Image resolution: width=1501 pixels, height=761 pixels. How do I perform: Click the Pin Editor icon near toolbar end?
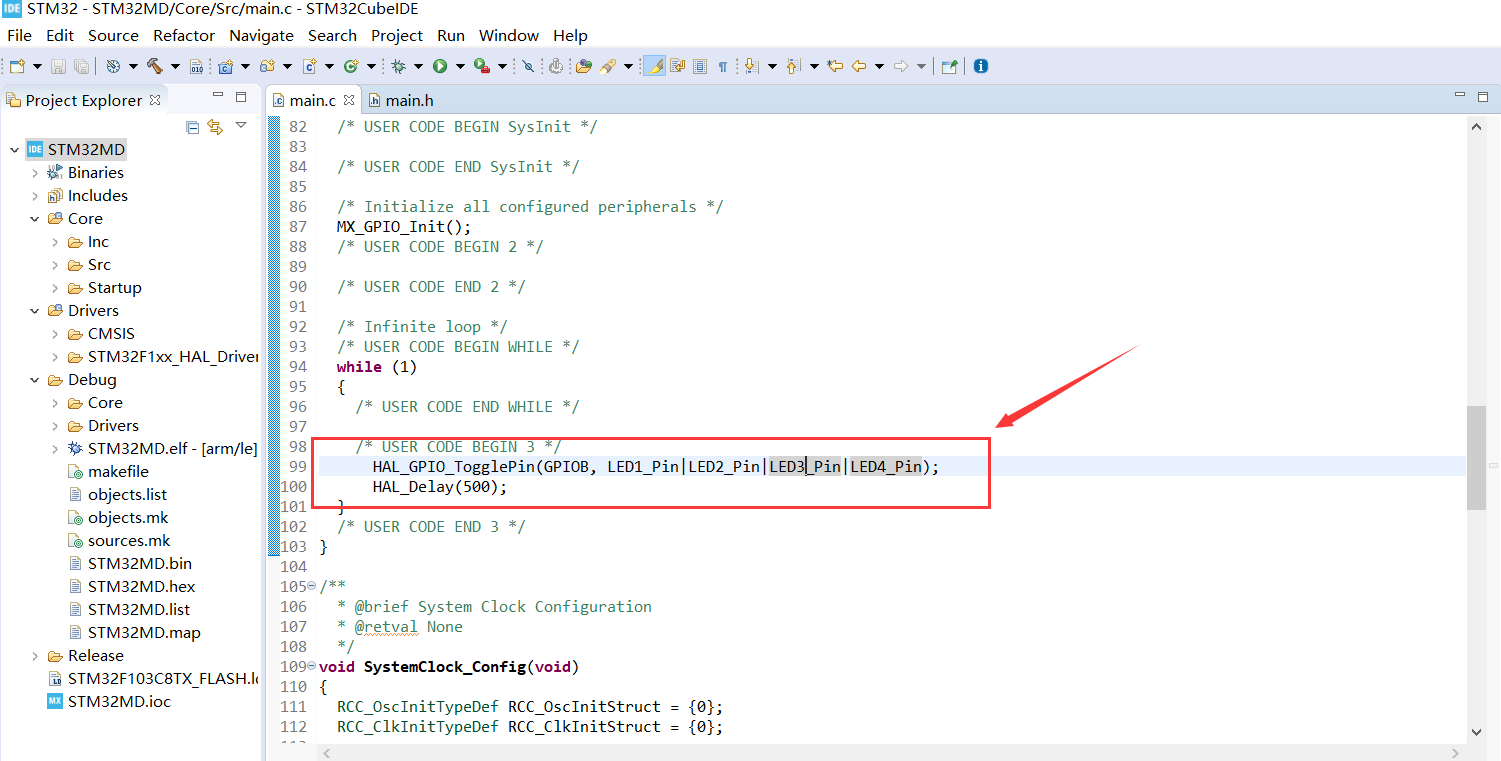[x=949, y=66]
